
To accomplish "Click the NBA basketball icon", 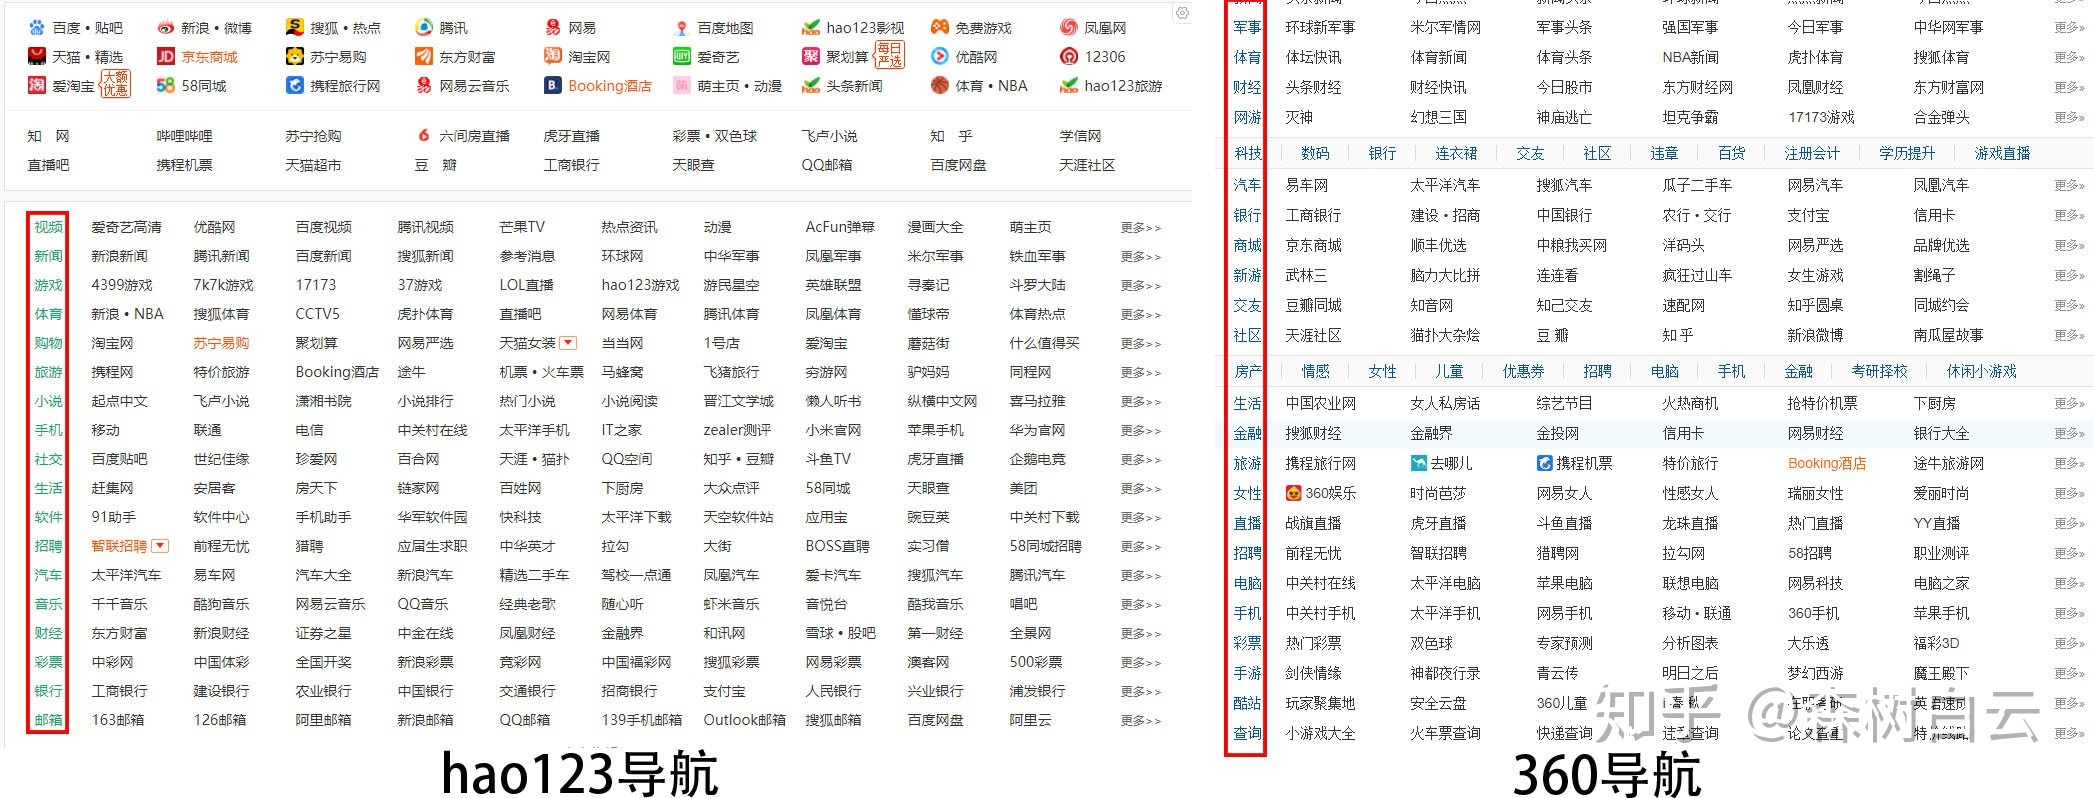I will click(939, 86).
